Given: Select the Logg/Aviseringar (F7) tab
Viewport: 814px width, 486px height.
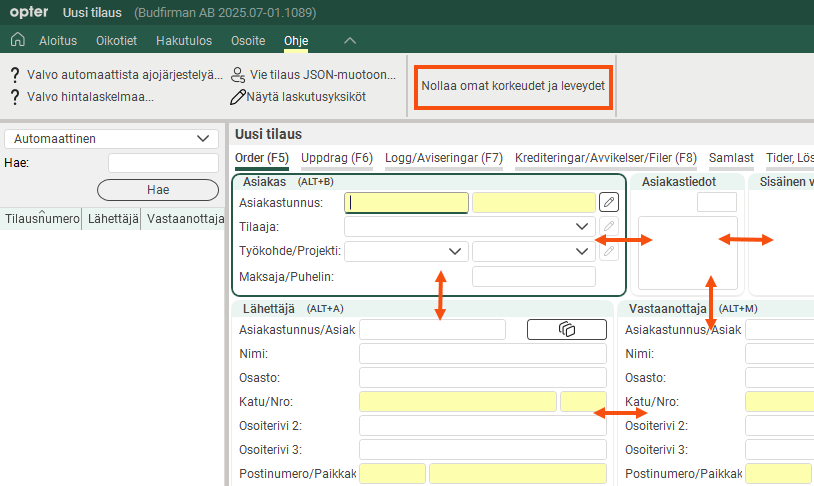Looking at the screenshot, I should coord(443,158).
